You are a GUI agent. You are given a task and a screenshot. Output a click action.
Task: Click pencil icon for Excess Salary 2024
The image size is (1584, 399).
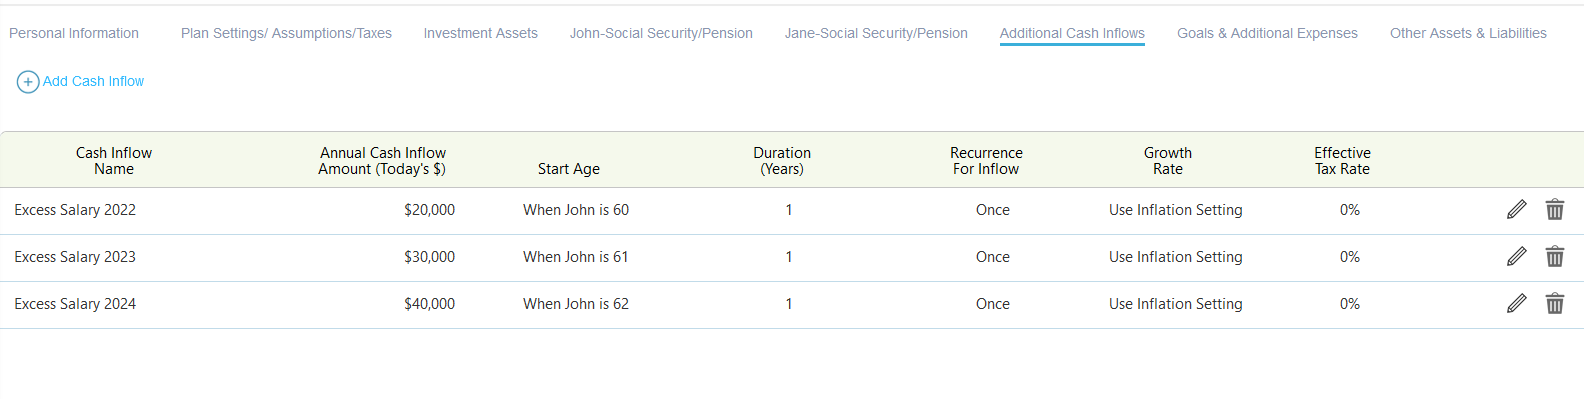[x=1517, y=303]
